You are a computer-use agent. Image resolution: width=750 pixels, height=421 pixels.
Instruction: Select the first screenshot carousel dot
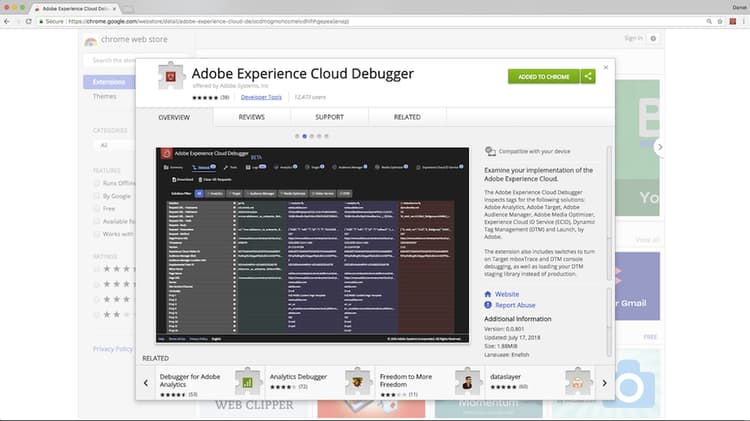coord(297,136)
